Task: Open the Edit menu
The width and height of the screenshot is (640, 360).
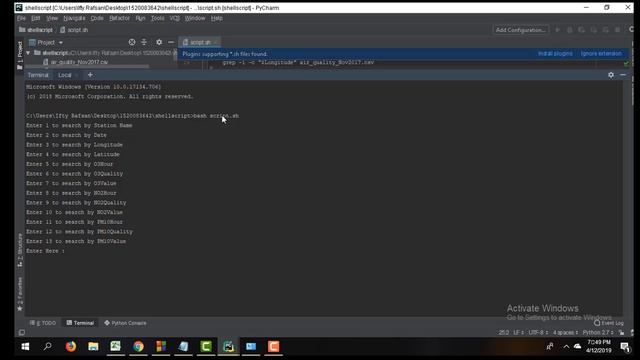Action: coord(36,18)
